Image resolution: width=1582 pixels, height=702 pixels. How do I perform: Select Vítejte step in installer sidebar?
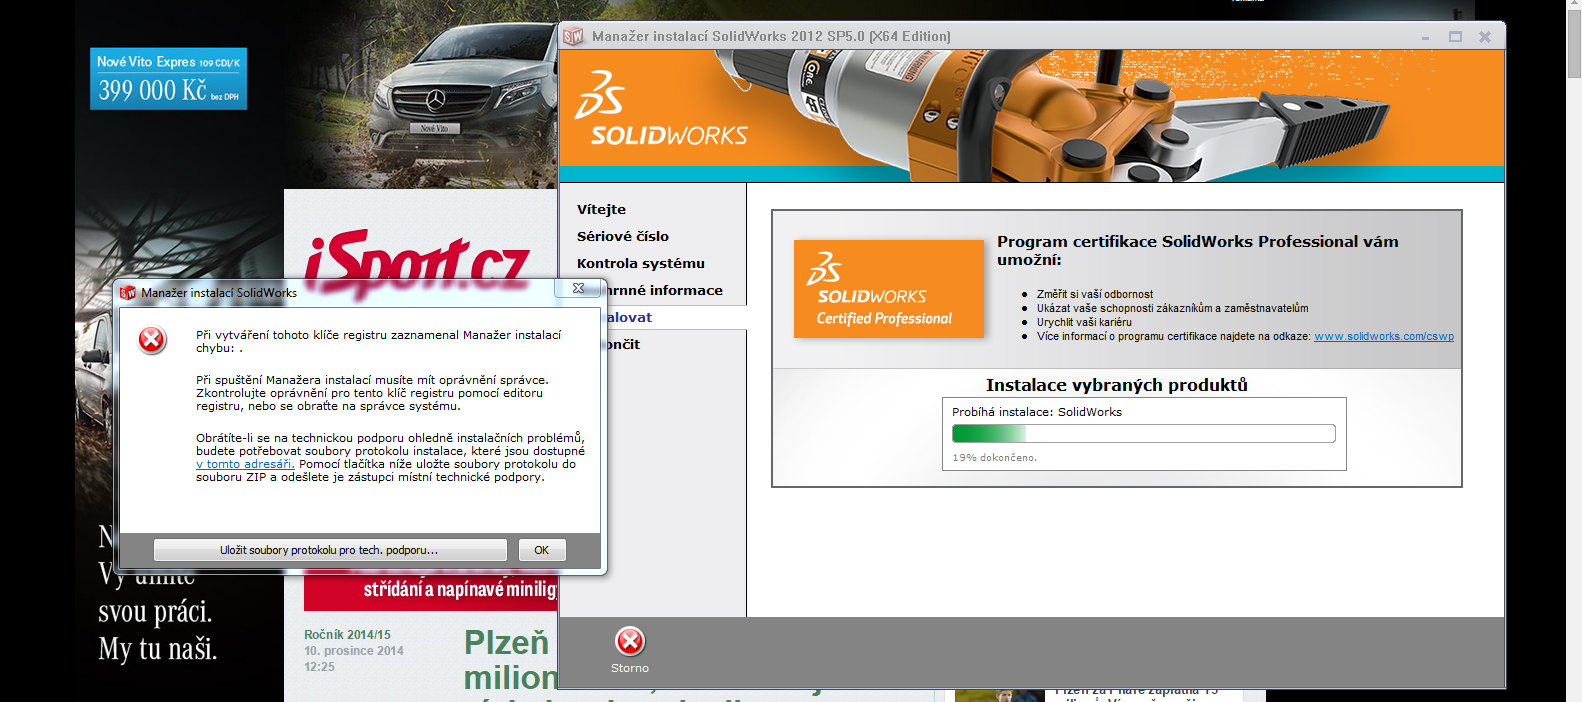tap(601, 209)
